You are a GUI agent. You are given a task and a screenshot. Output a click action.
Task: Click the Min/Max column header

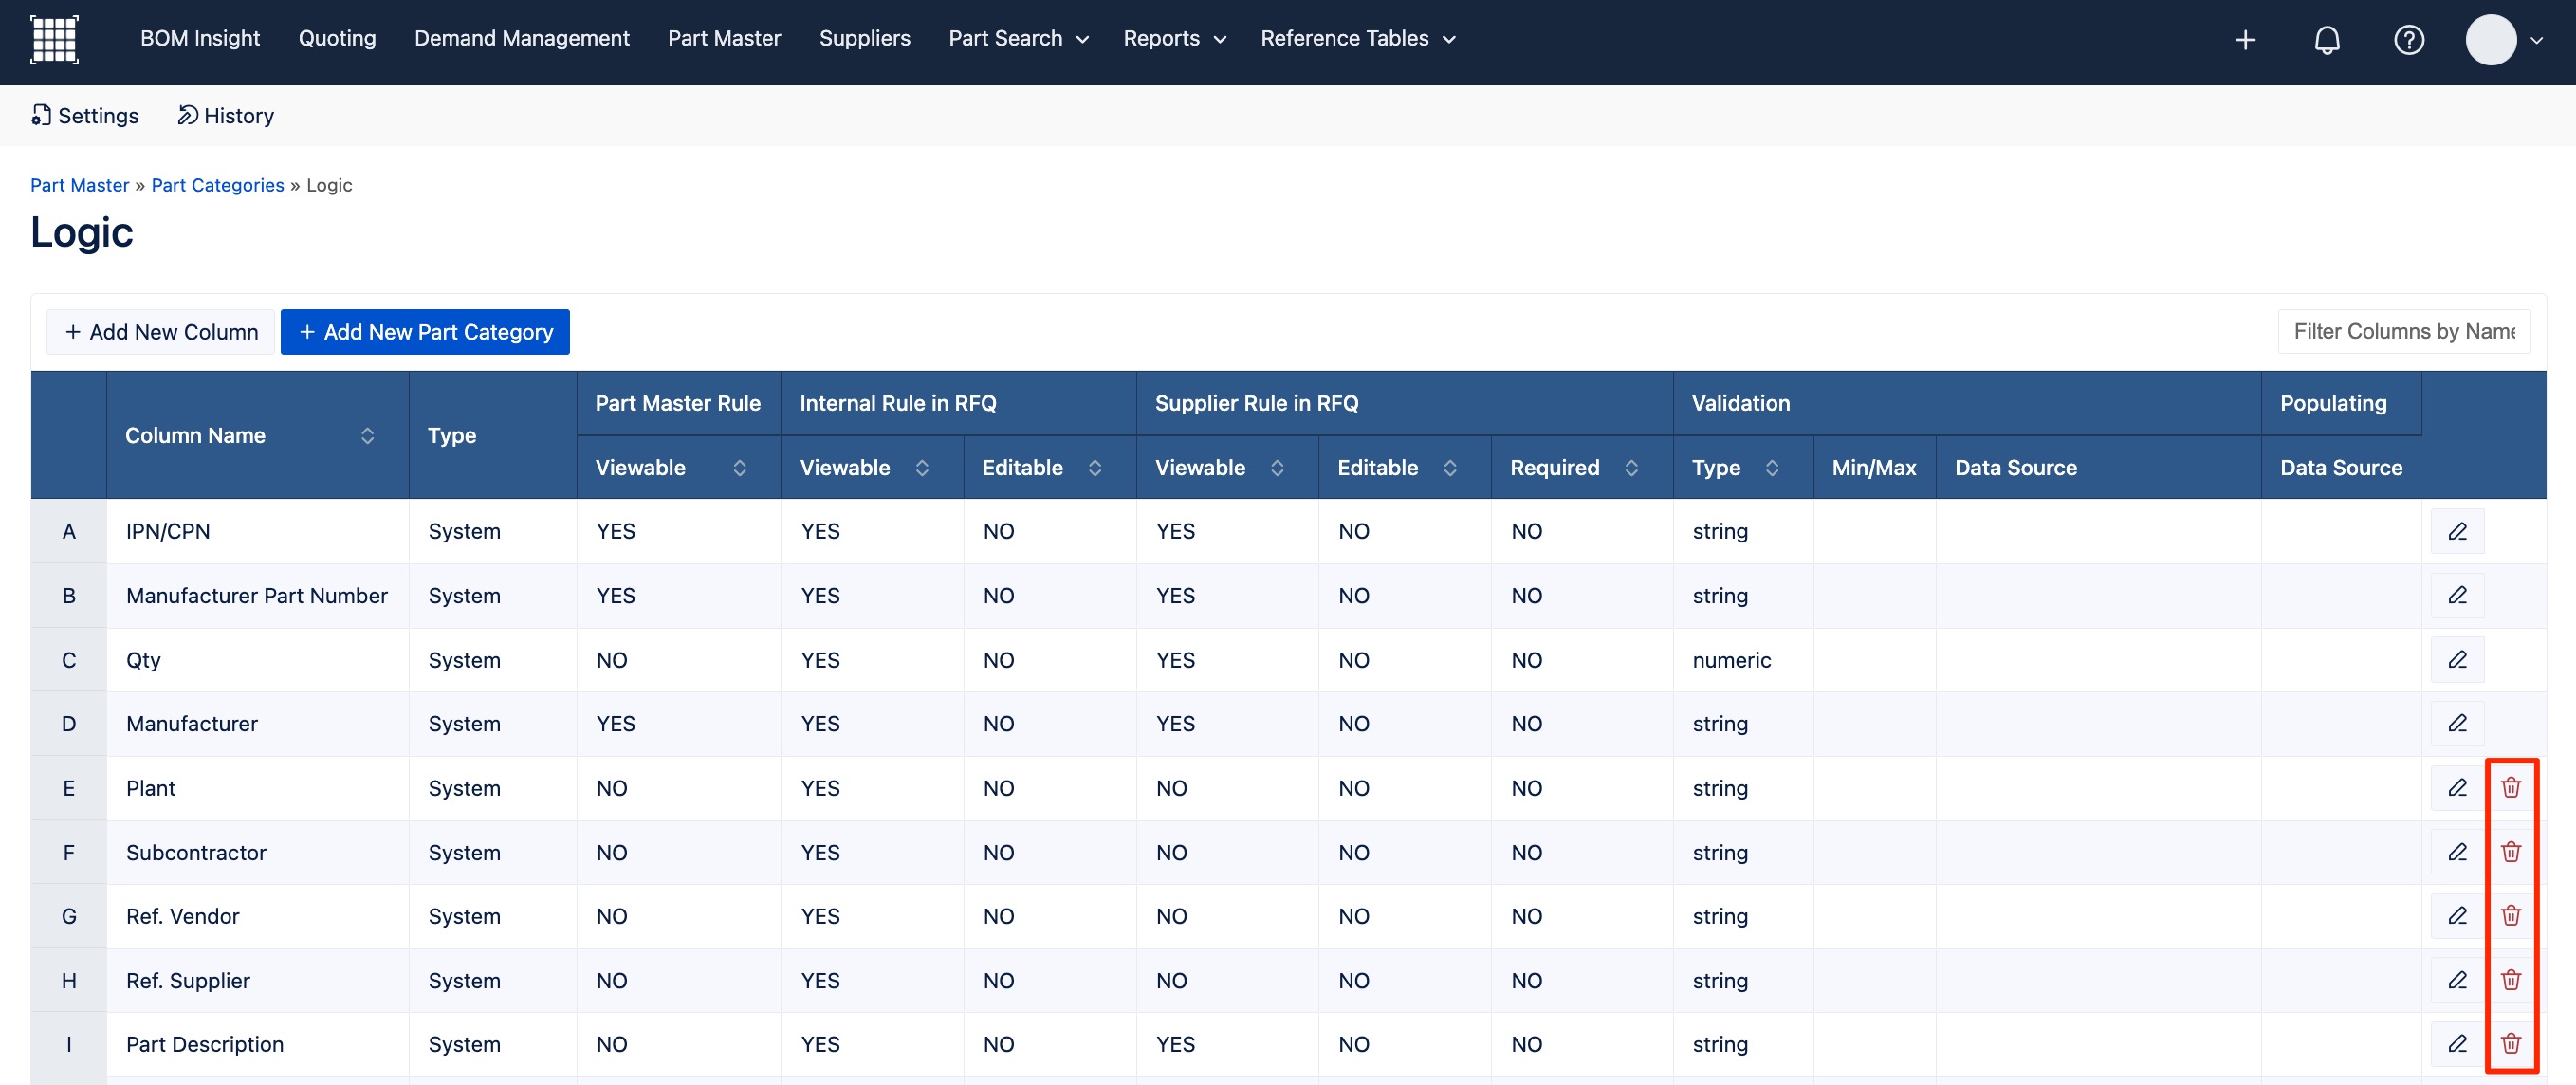point(1874,468)
